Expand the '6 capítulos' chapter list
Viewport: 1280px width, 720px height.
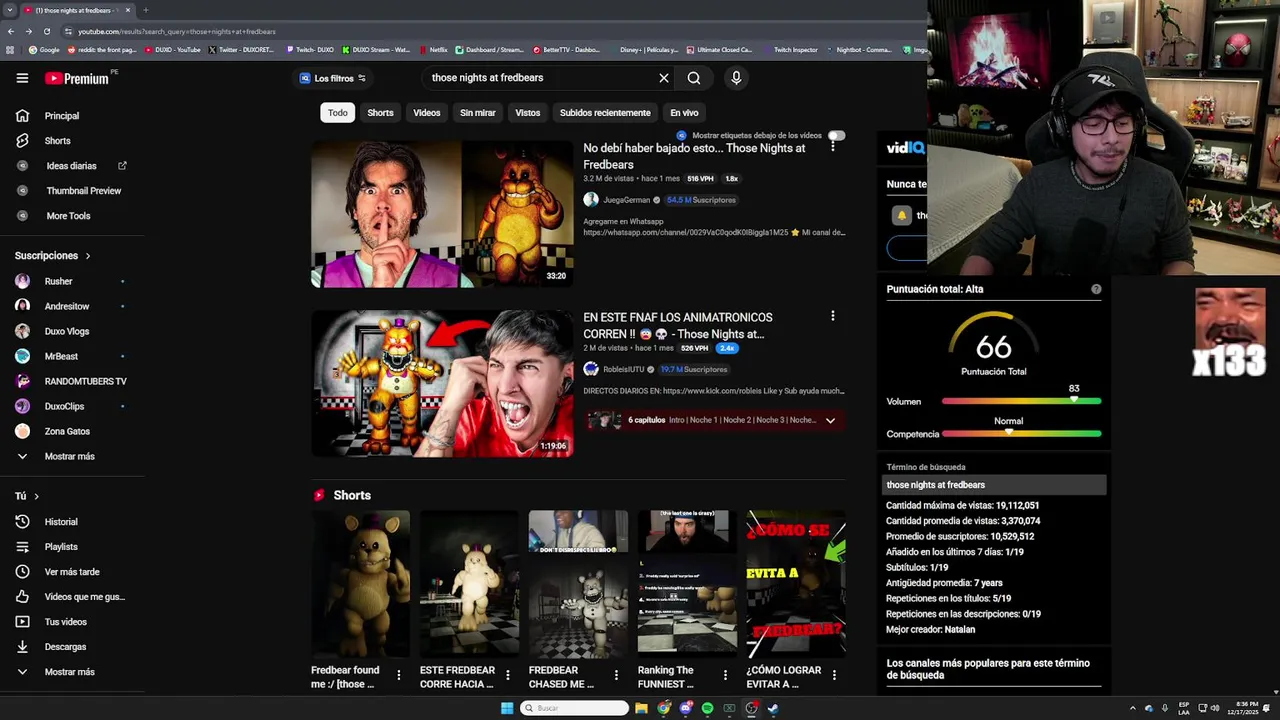[830, 420]
